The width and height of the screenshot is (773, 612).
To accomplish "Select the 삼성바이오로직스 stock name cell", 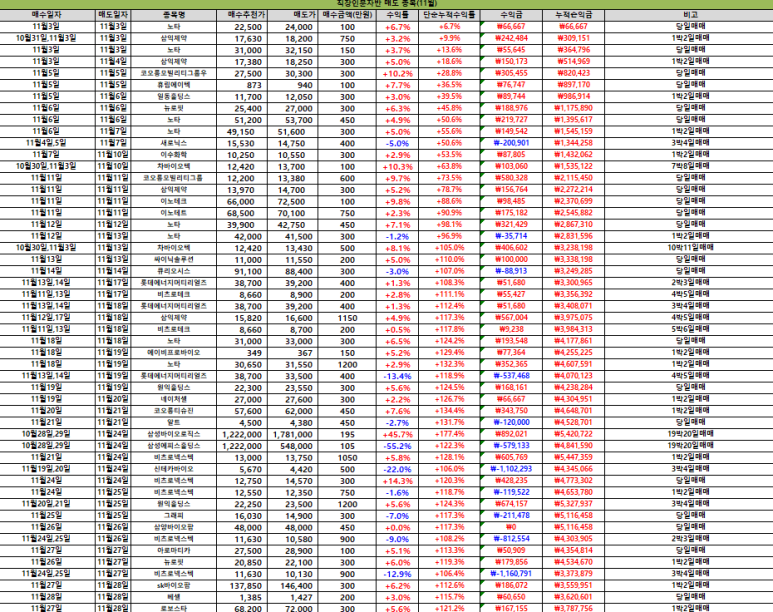I will click(174, 434).
